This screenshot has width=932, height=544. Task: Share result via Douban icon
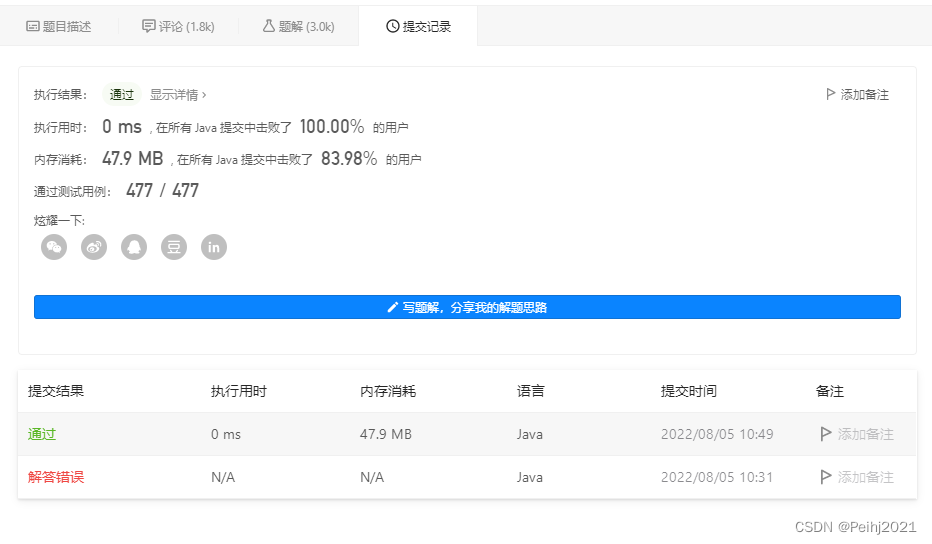pos(174,247)
